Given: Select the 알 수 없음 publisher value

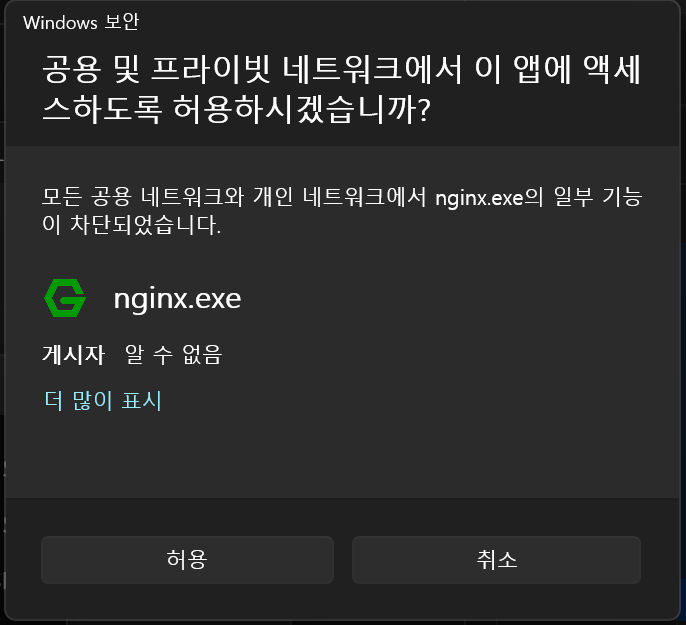Looking at the screenshot, I should 174,354.
